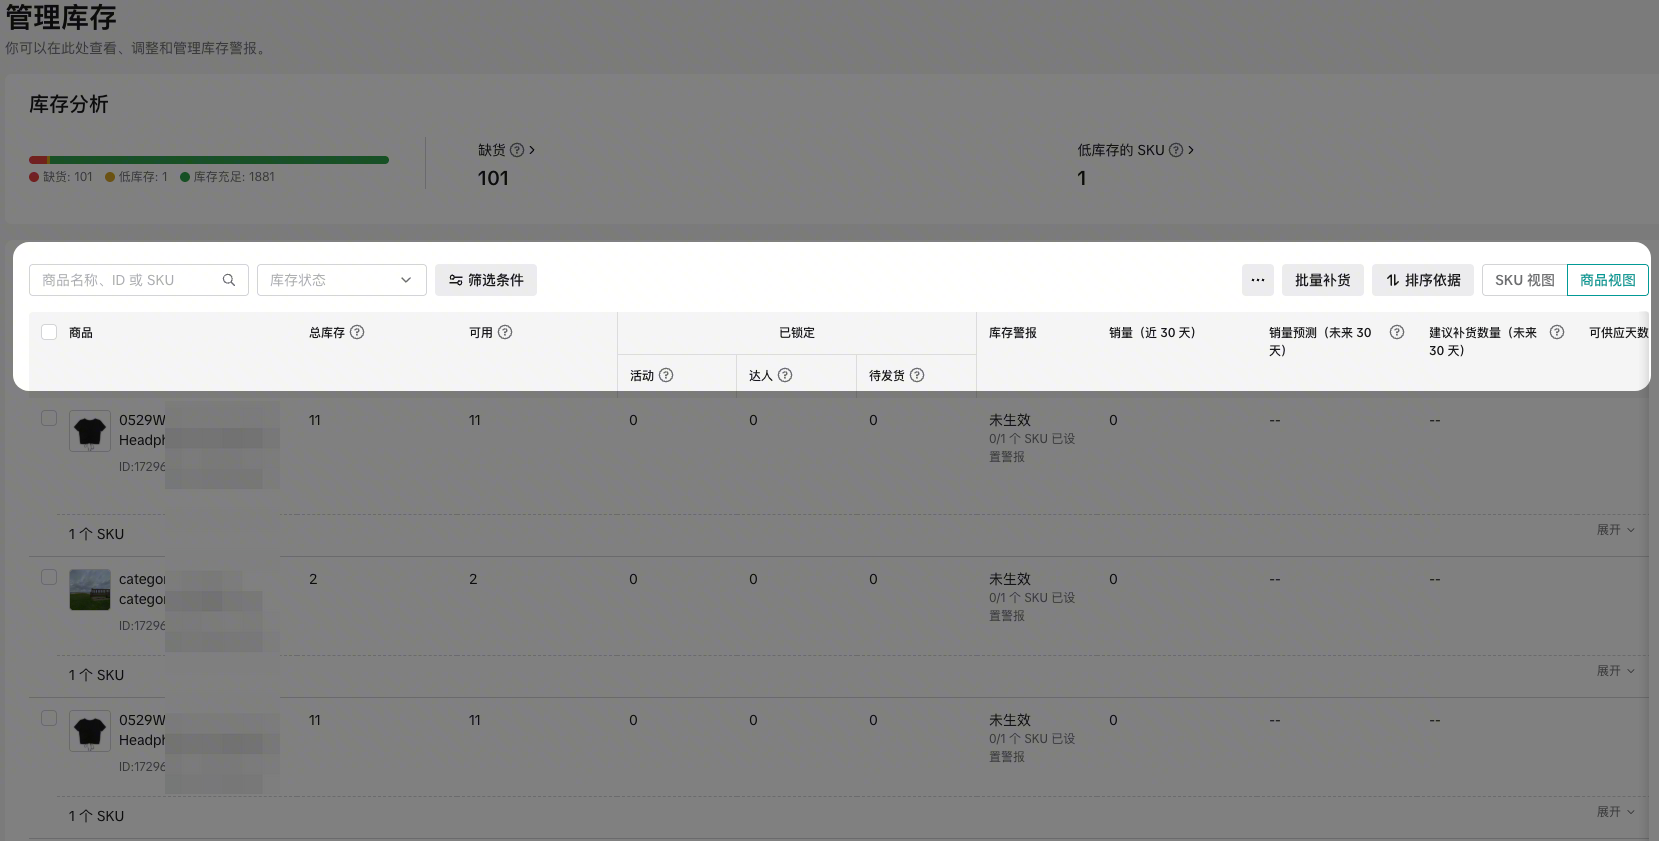Toggle the select-all checkbox in 商品 header
The image size is (1659, 841).
click(x=49, y=332)
